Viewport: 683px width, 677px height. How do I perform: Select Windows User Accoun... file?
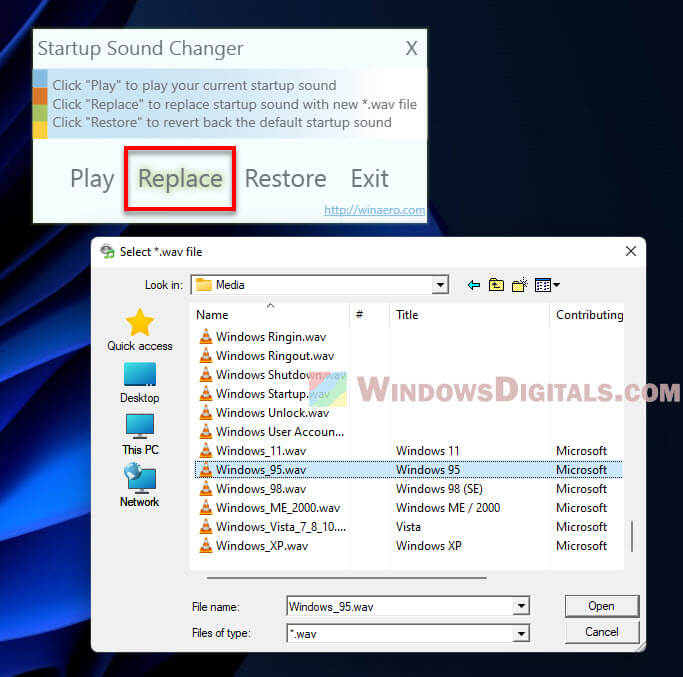pyautogui.click(x=271, y=432)
